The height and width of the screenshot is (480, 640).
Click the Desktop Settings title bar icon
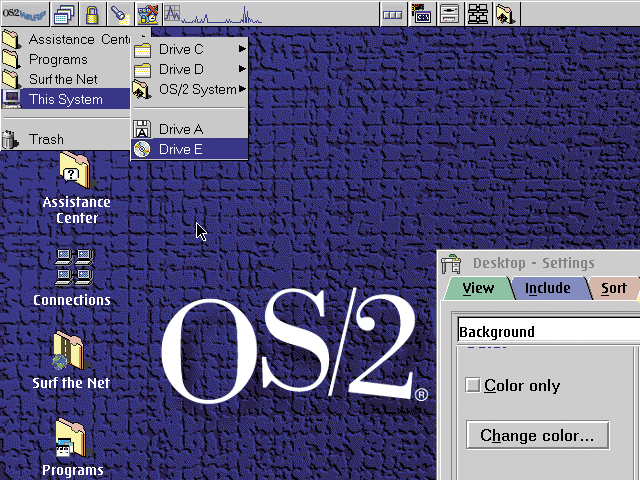coord(452,264)
